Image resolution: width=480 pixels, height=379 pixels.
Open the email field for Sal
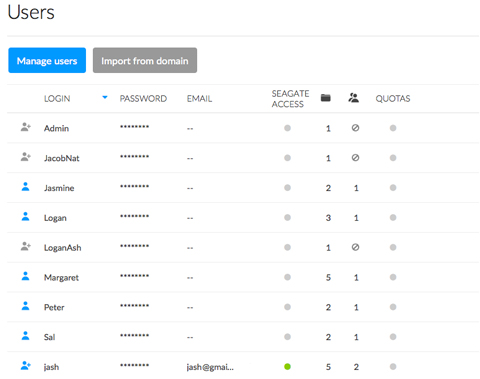[x=190, y=337]
